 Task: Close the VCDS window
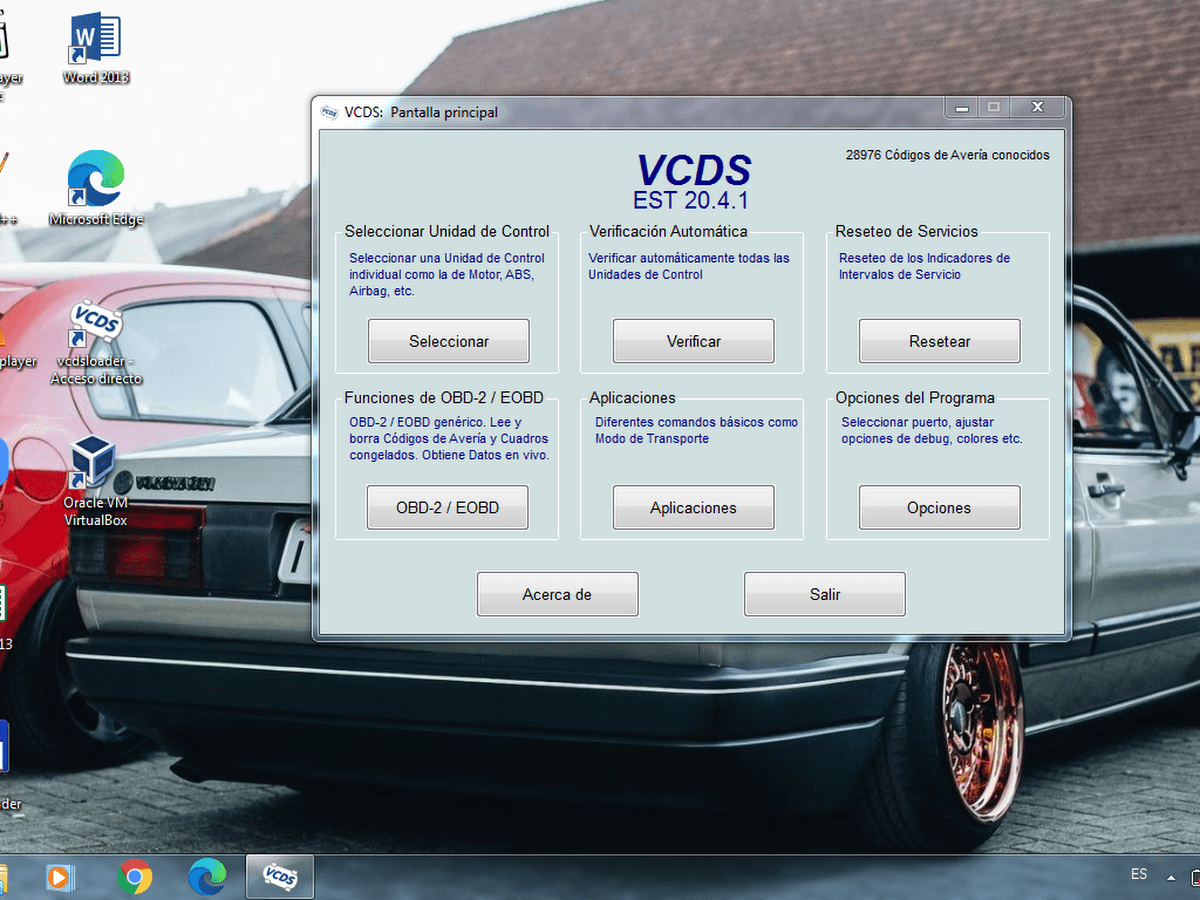pyautogui.click(x=1038, y=107)
